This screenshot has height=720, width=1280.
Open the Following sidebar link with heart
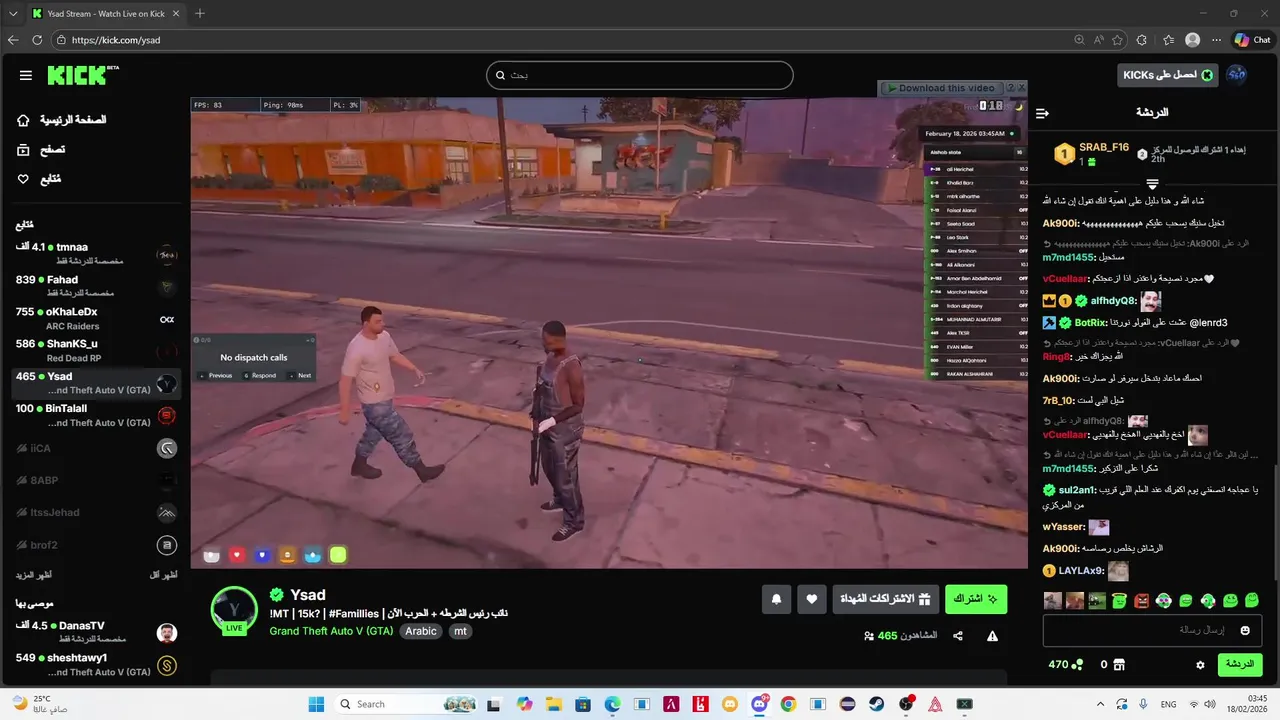tap(39, 179)
